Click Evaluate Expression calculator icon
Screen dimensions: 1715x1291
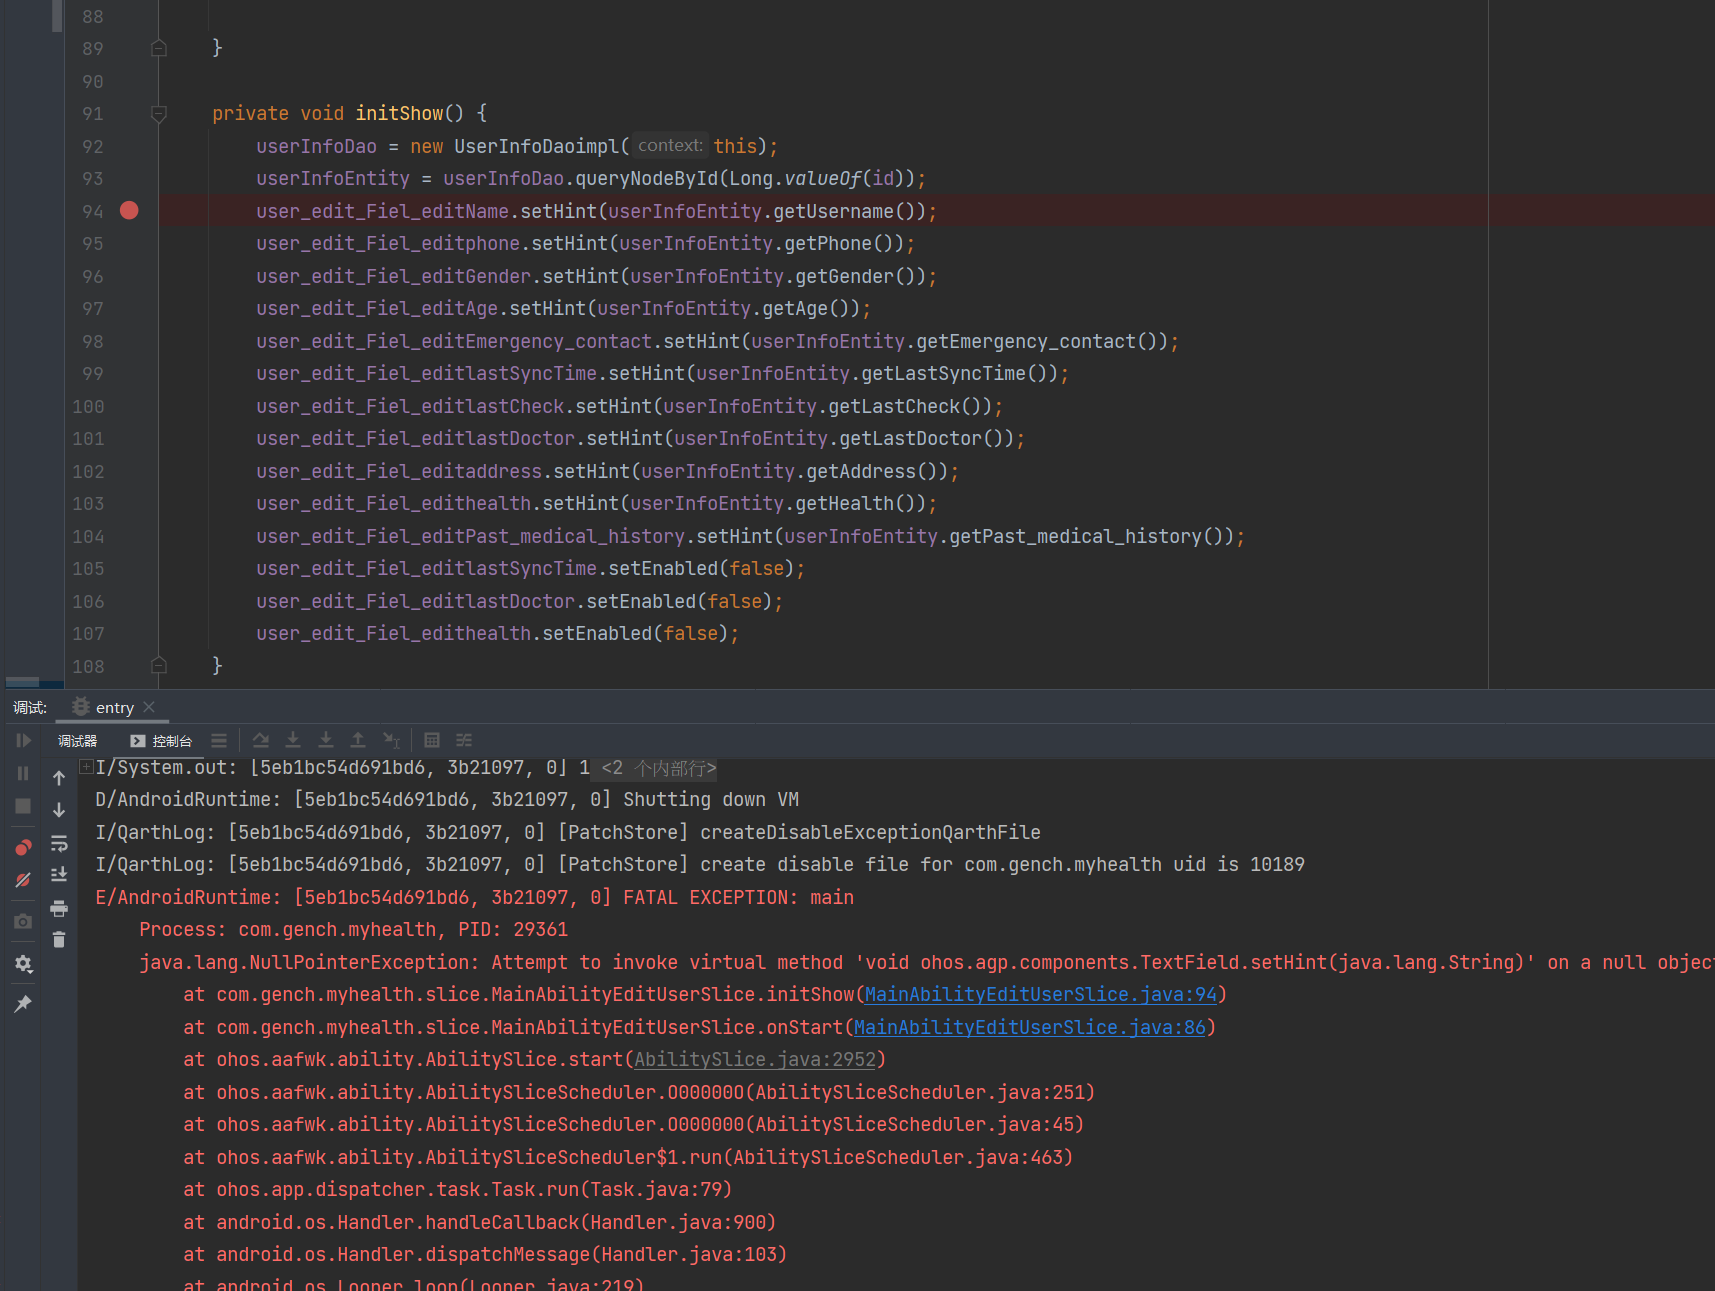coord(432,741)
